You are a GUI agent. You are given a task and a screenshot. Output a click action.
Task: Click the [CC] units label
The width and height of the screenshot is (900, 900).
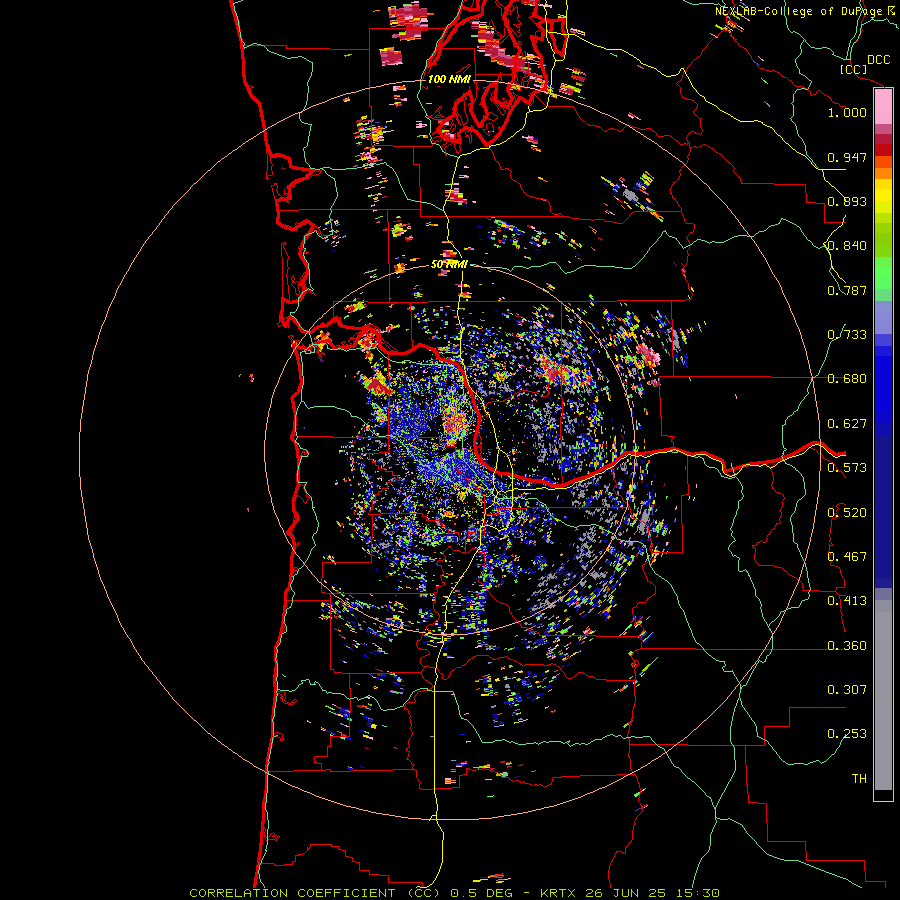[x=853, y=69]
